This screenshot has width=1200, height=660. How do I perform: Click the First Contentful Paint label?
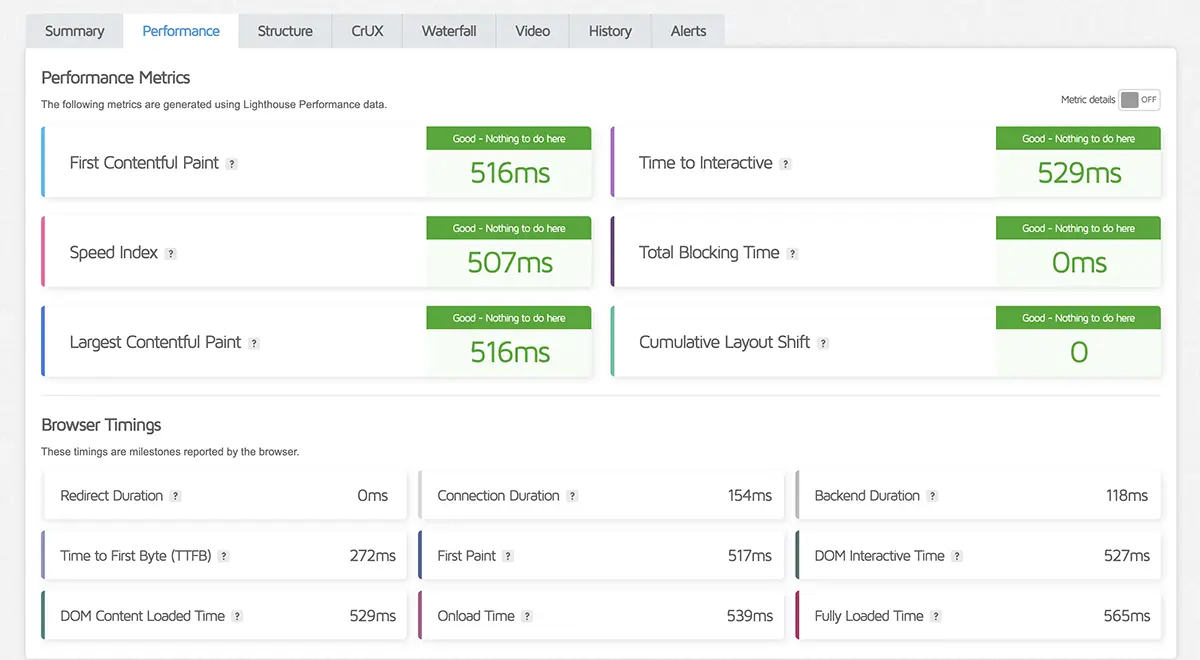pyautogui.click(x=144, y=163)
